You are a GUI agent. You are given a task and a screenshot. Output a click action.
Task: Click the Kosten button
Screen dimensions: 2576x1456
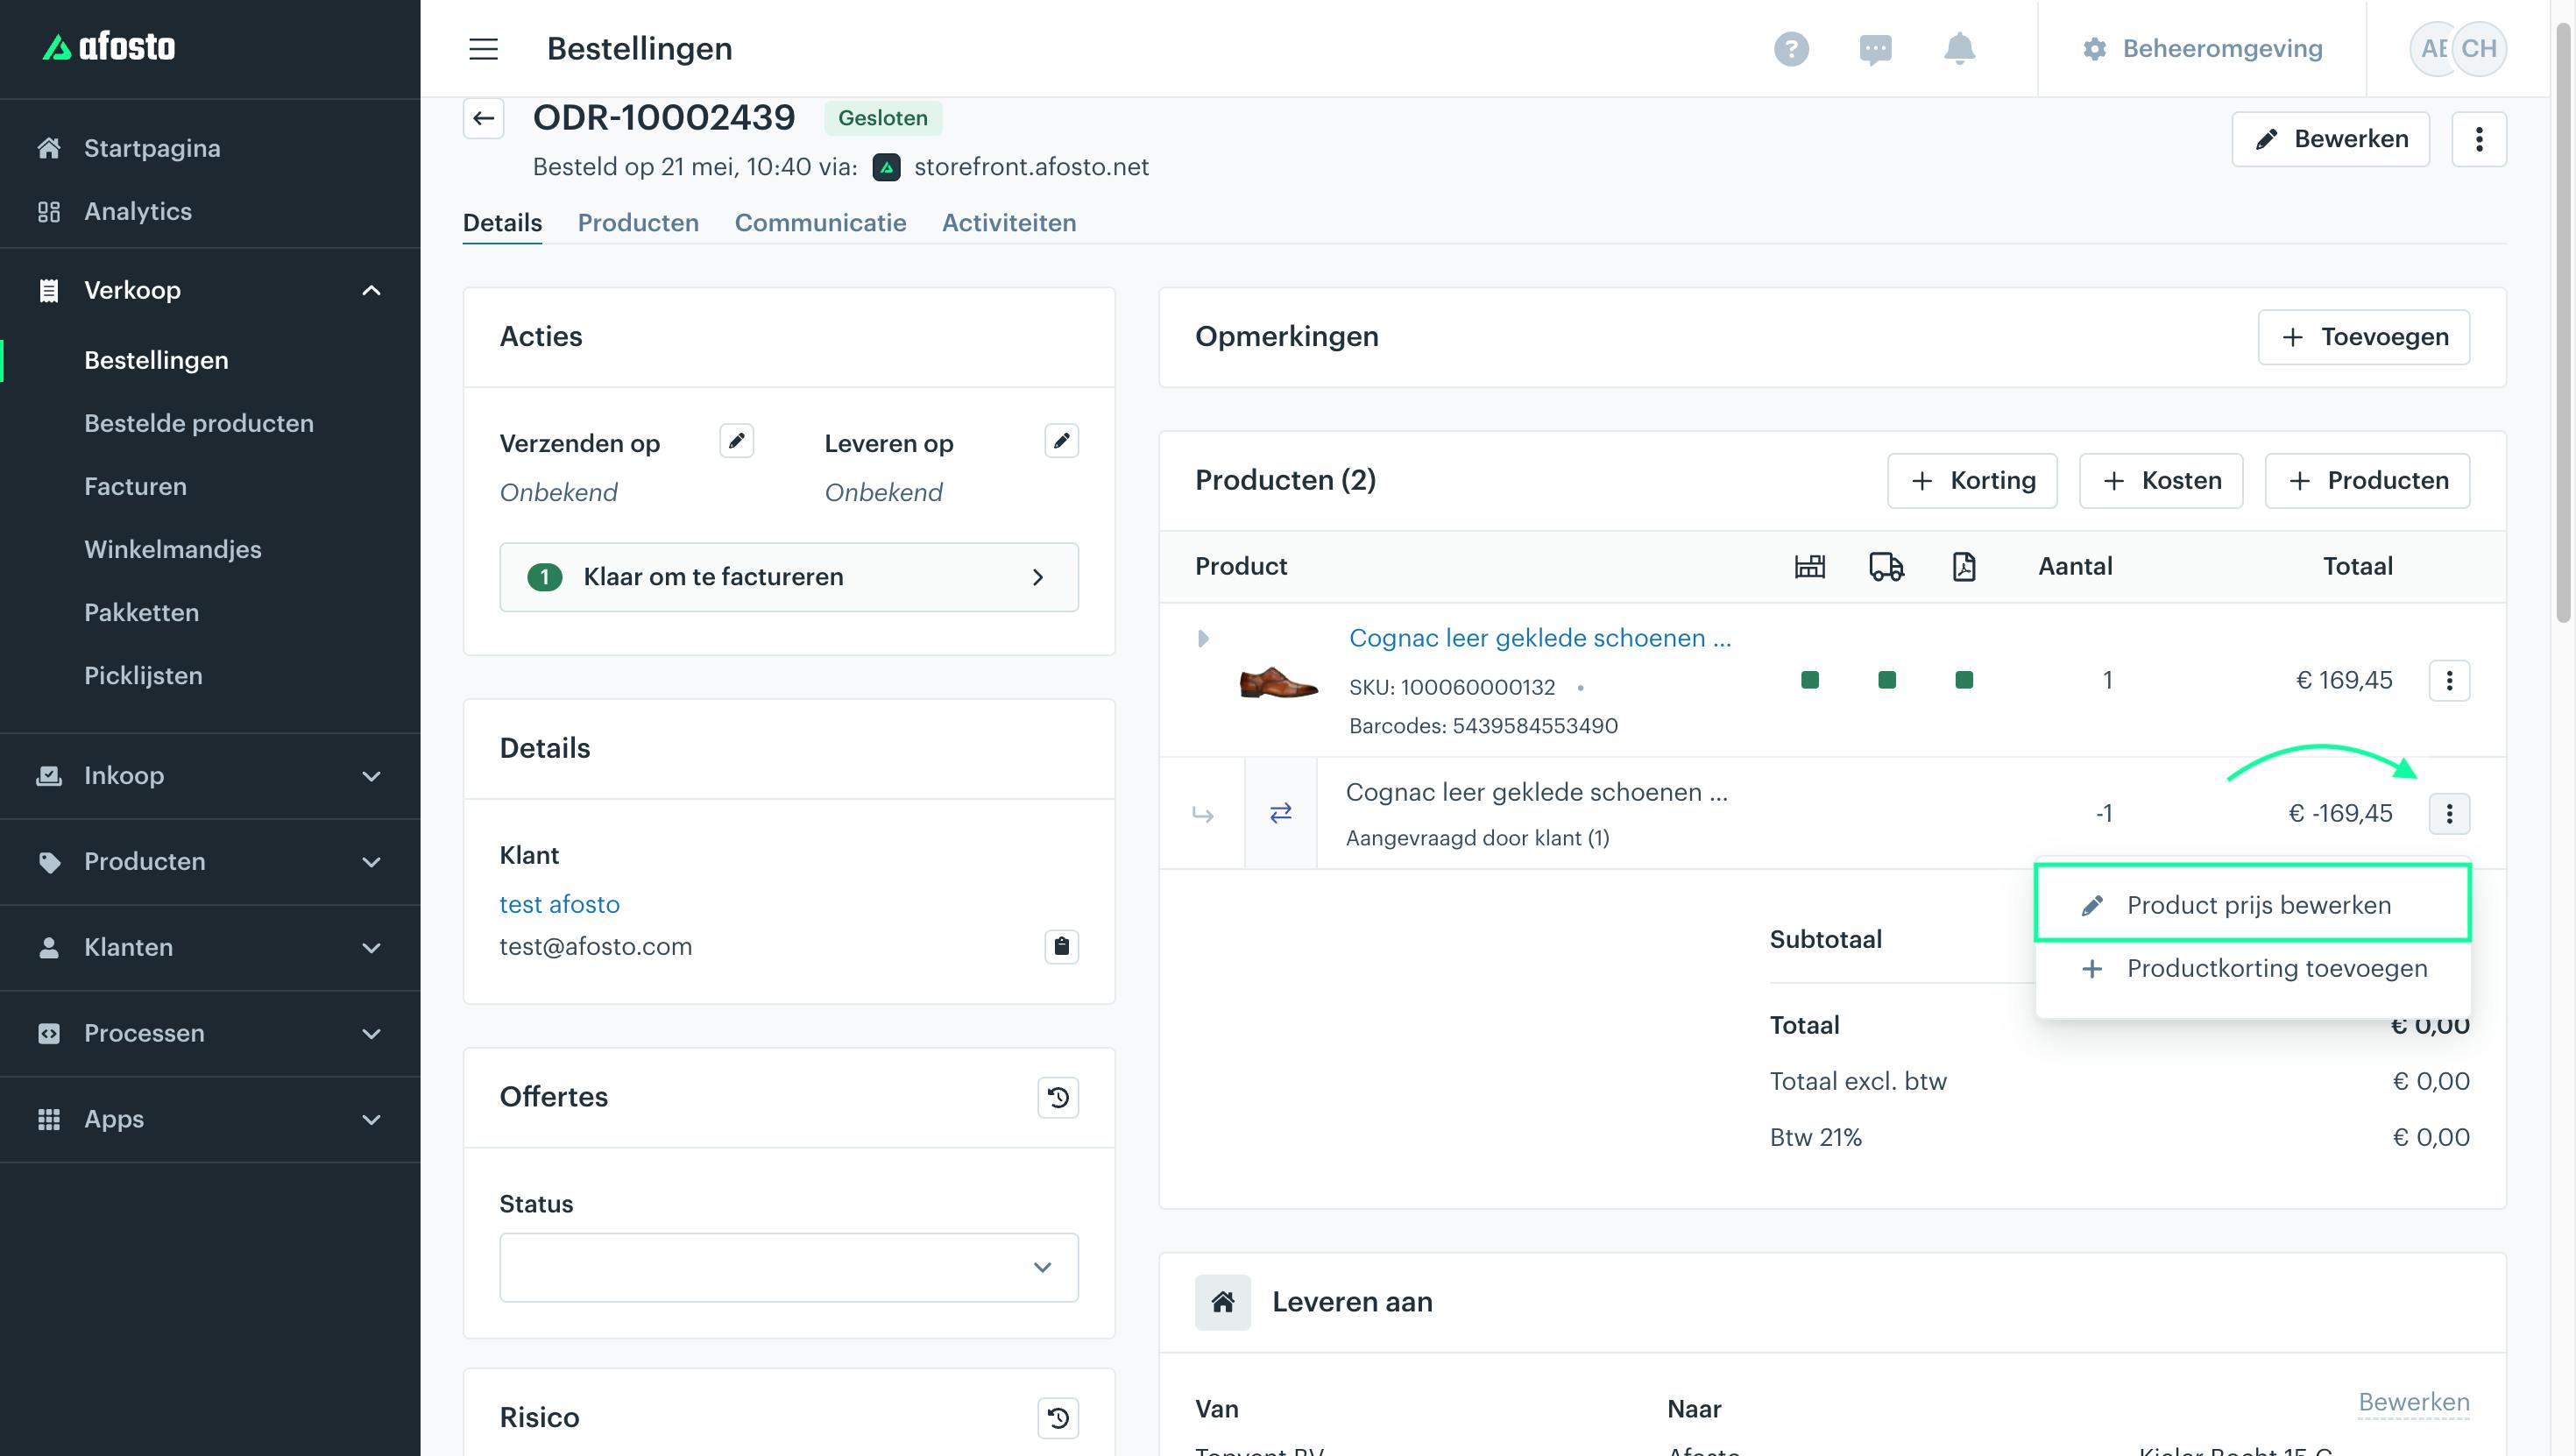tap(2160, 481)
